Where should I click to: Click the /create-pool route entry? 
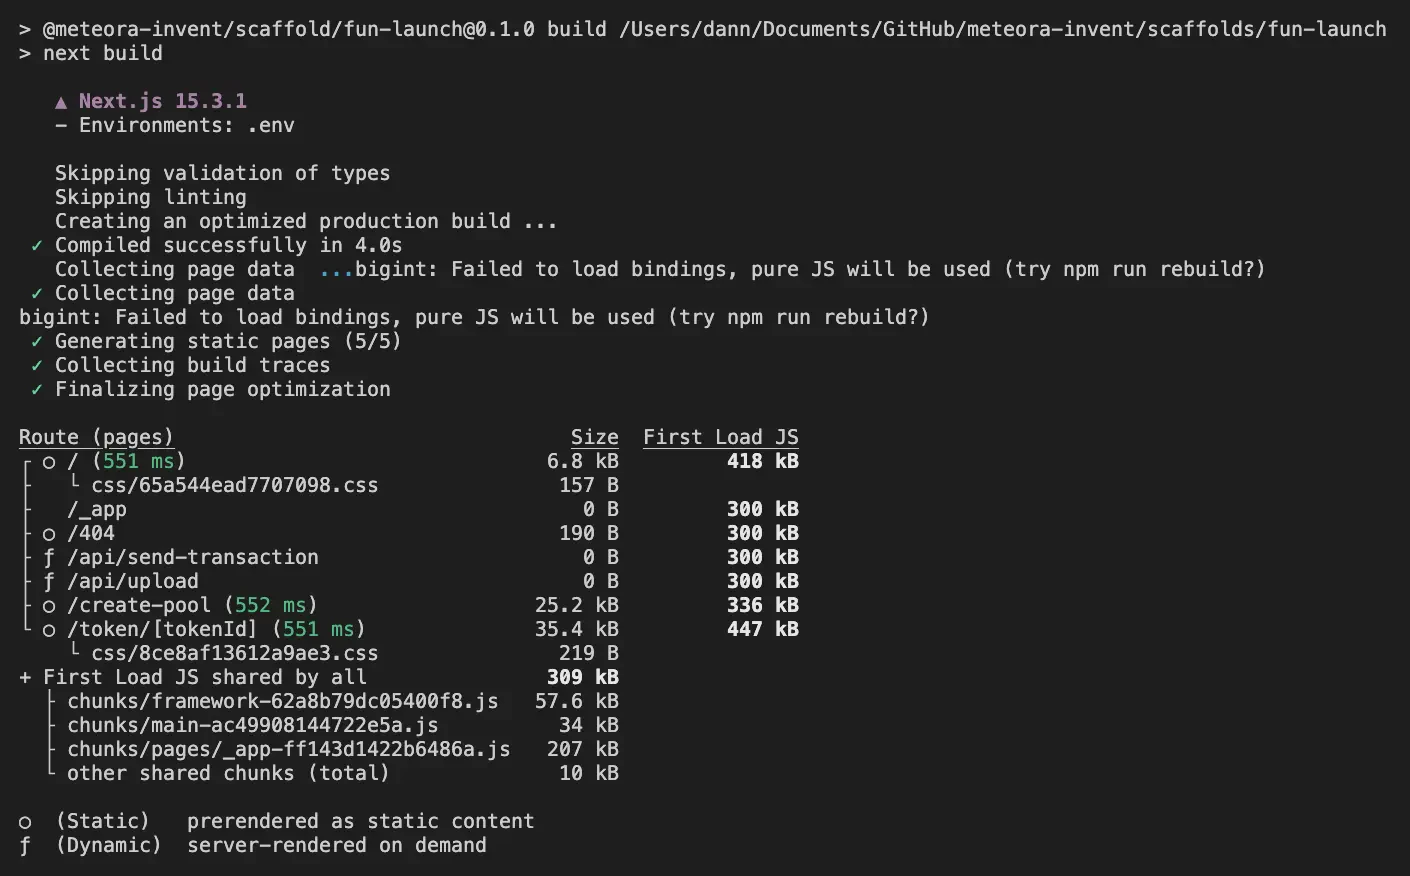(x=139, y=605)
